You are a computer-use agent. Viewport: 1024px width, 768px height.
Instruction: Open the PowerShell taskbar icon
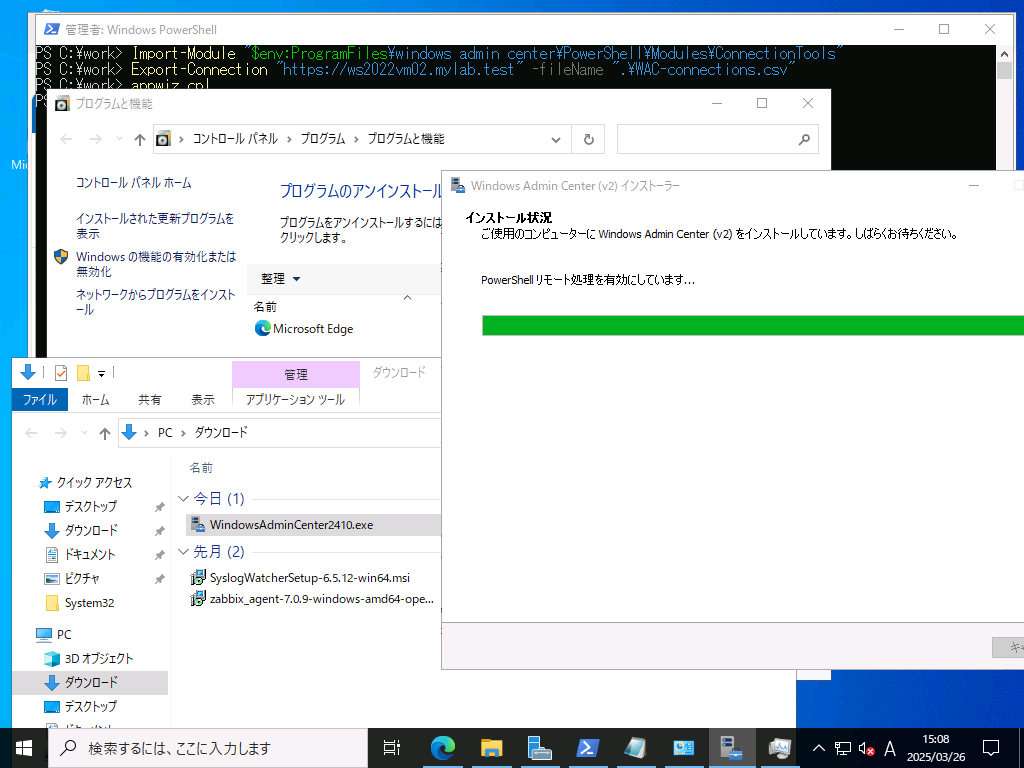pos(587,748)
